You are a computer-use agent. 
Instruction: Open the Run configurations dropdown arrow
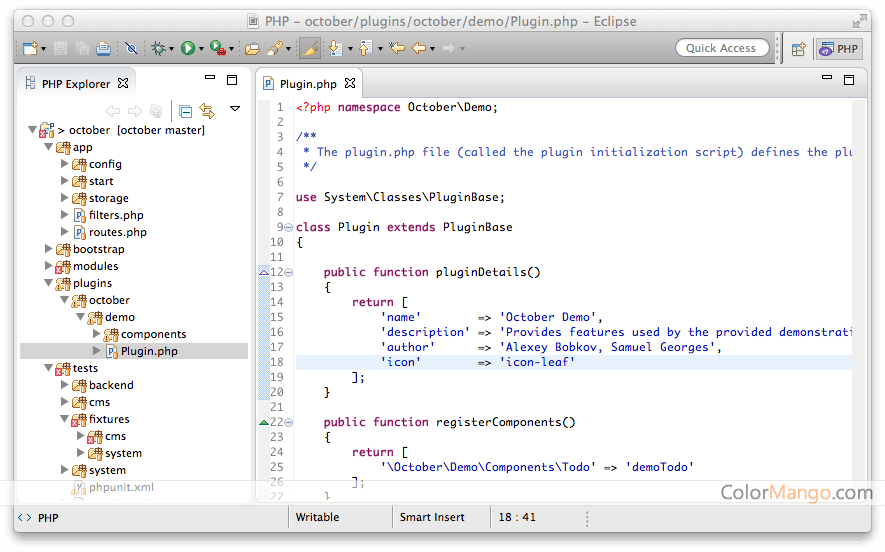tap(201, 49)
